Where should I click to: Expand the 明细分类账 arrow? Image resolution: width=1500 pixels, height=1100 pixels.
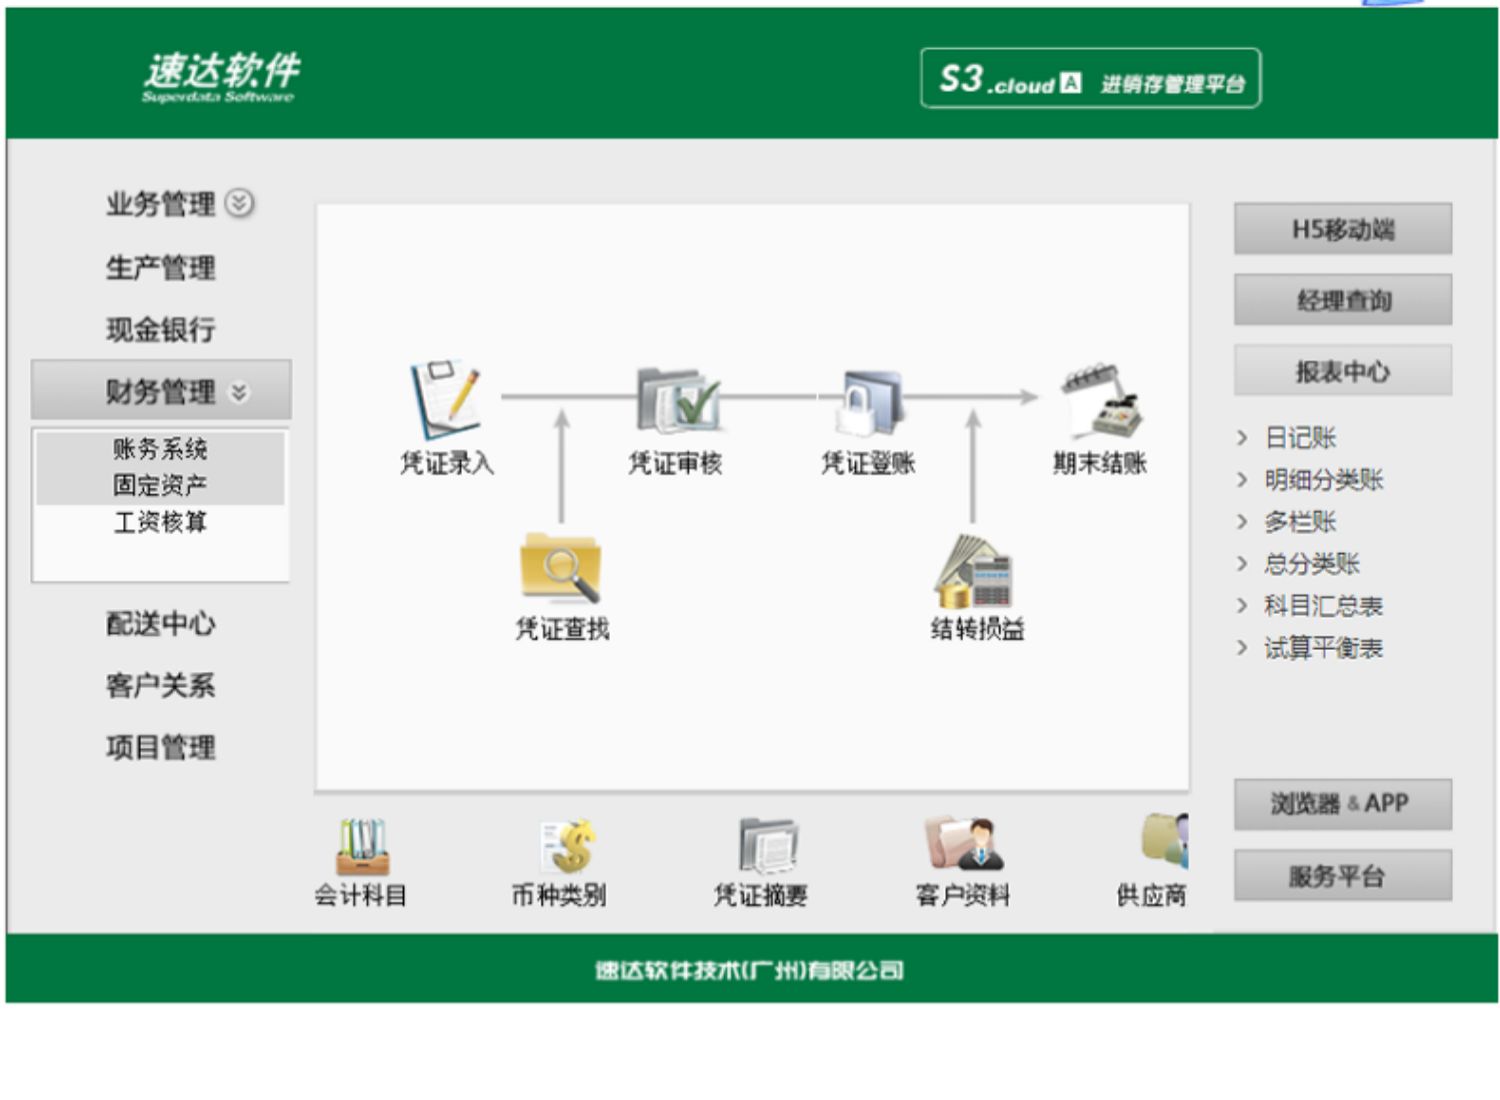pyautogui.click(x=1242, y=480)
